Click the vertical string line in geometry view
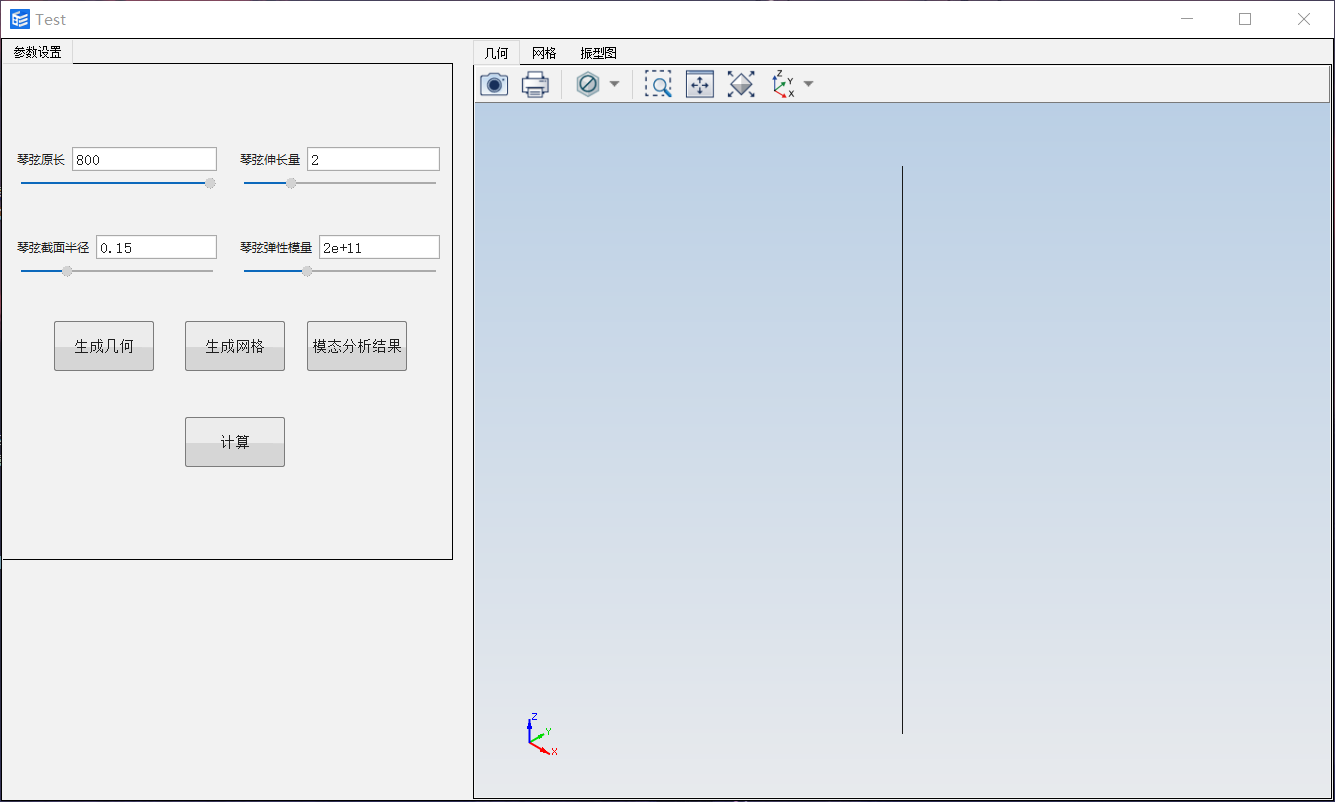 click(902, 450)
